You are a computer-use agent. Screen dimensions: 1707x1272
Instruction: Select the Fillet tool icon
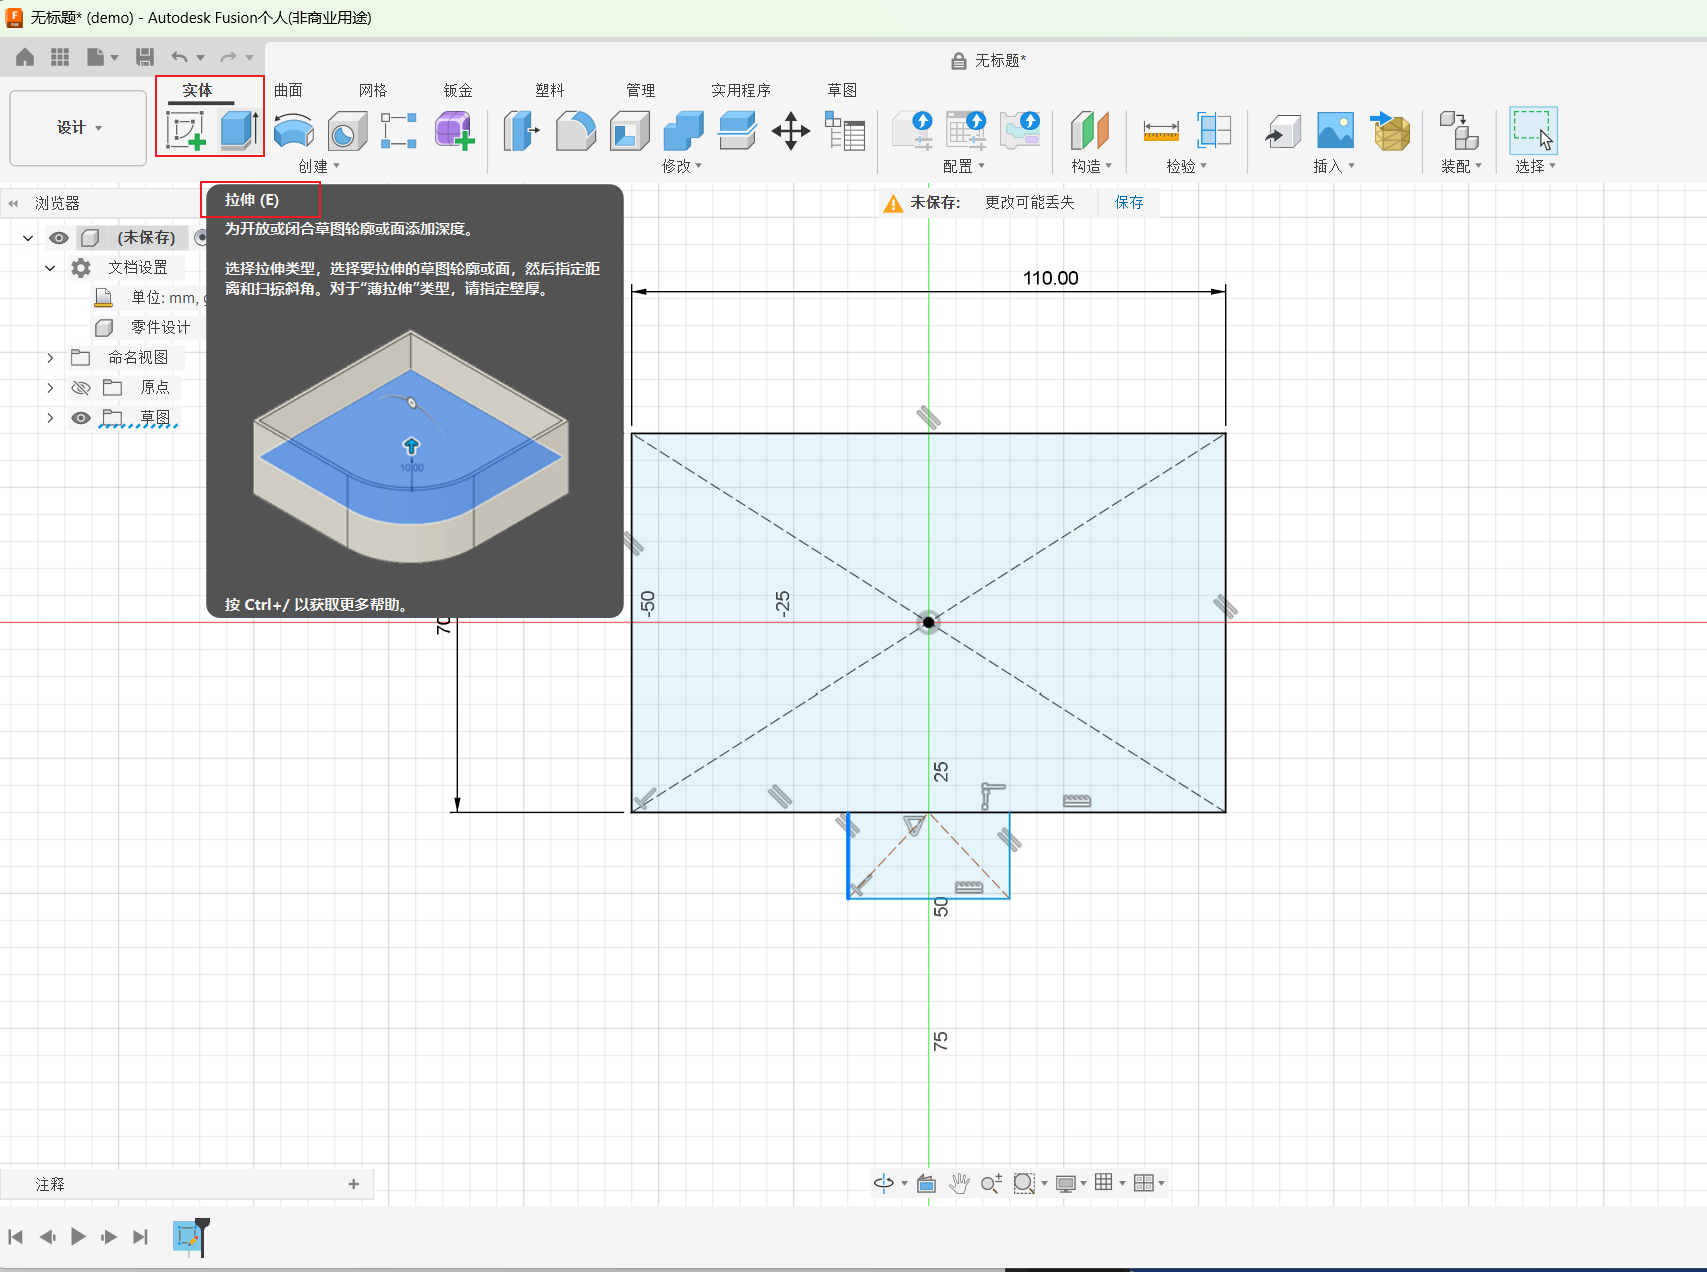[x=575, y=131]
